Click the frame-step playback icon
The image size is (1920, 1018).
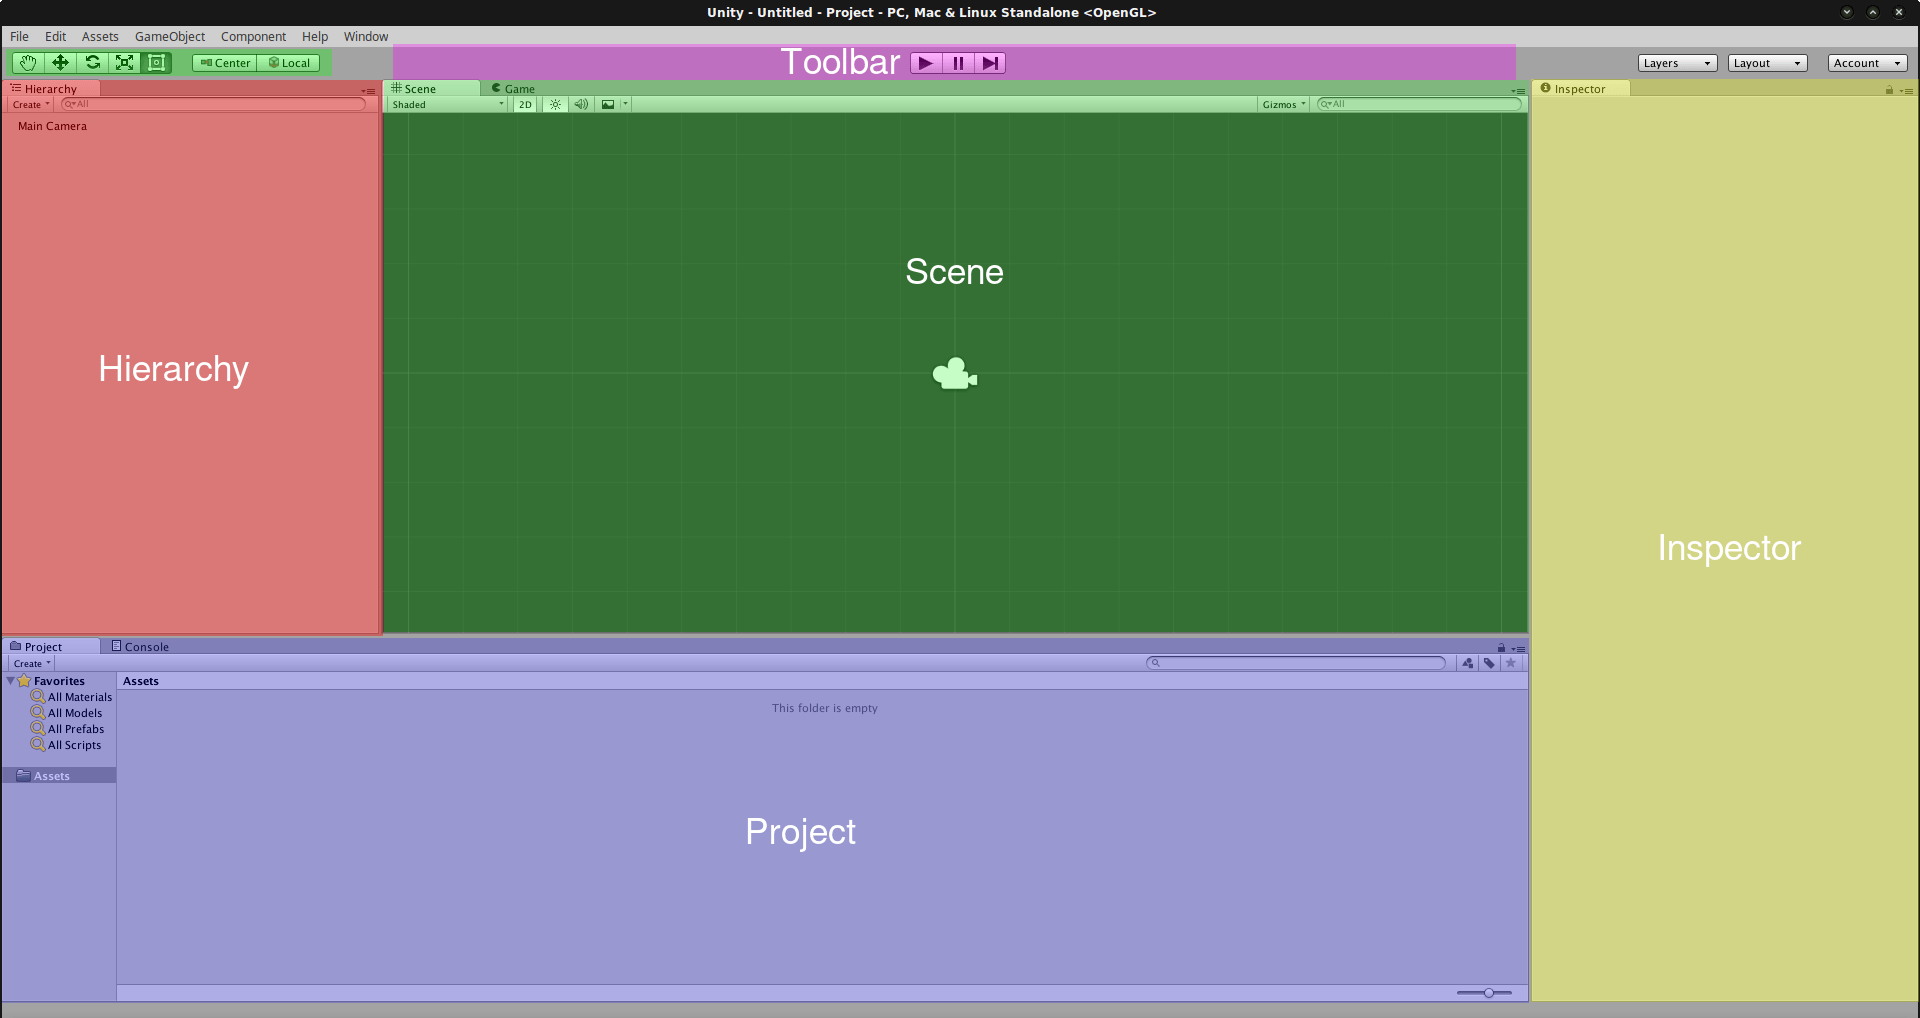990,62
